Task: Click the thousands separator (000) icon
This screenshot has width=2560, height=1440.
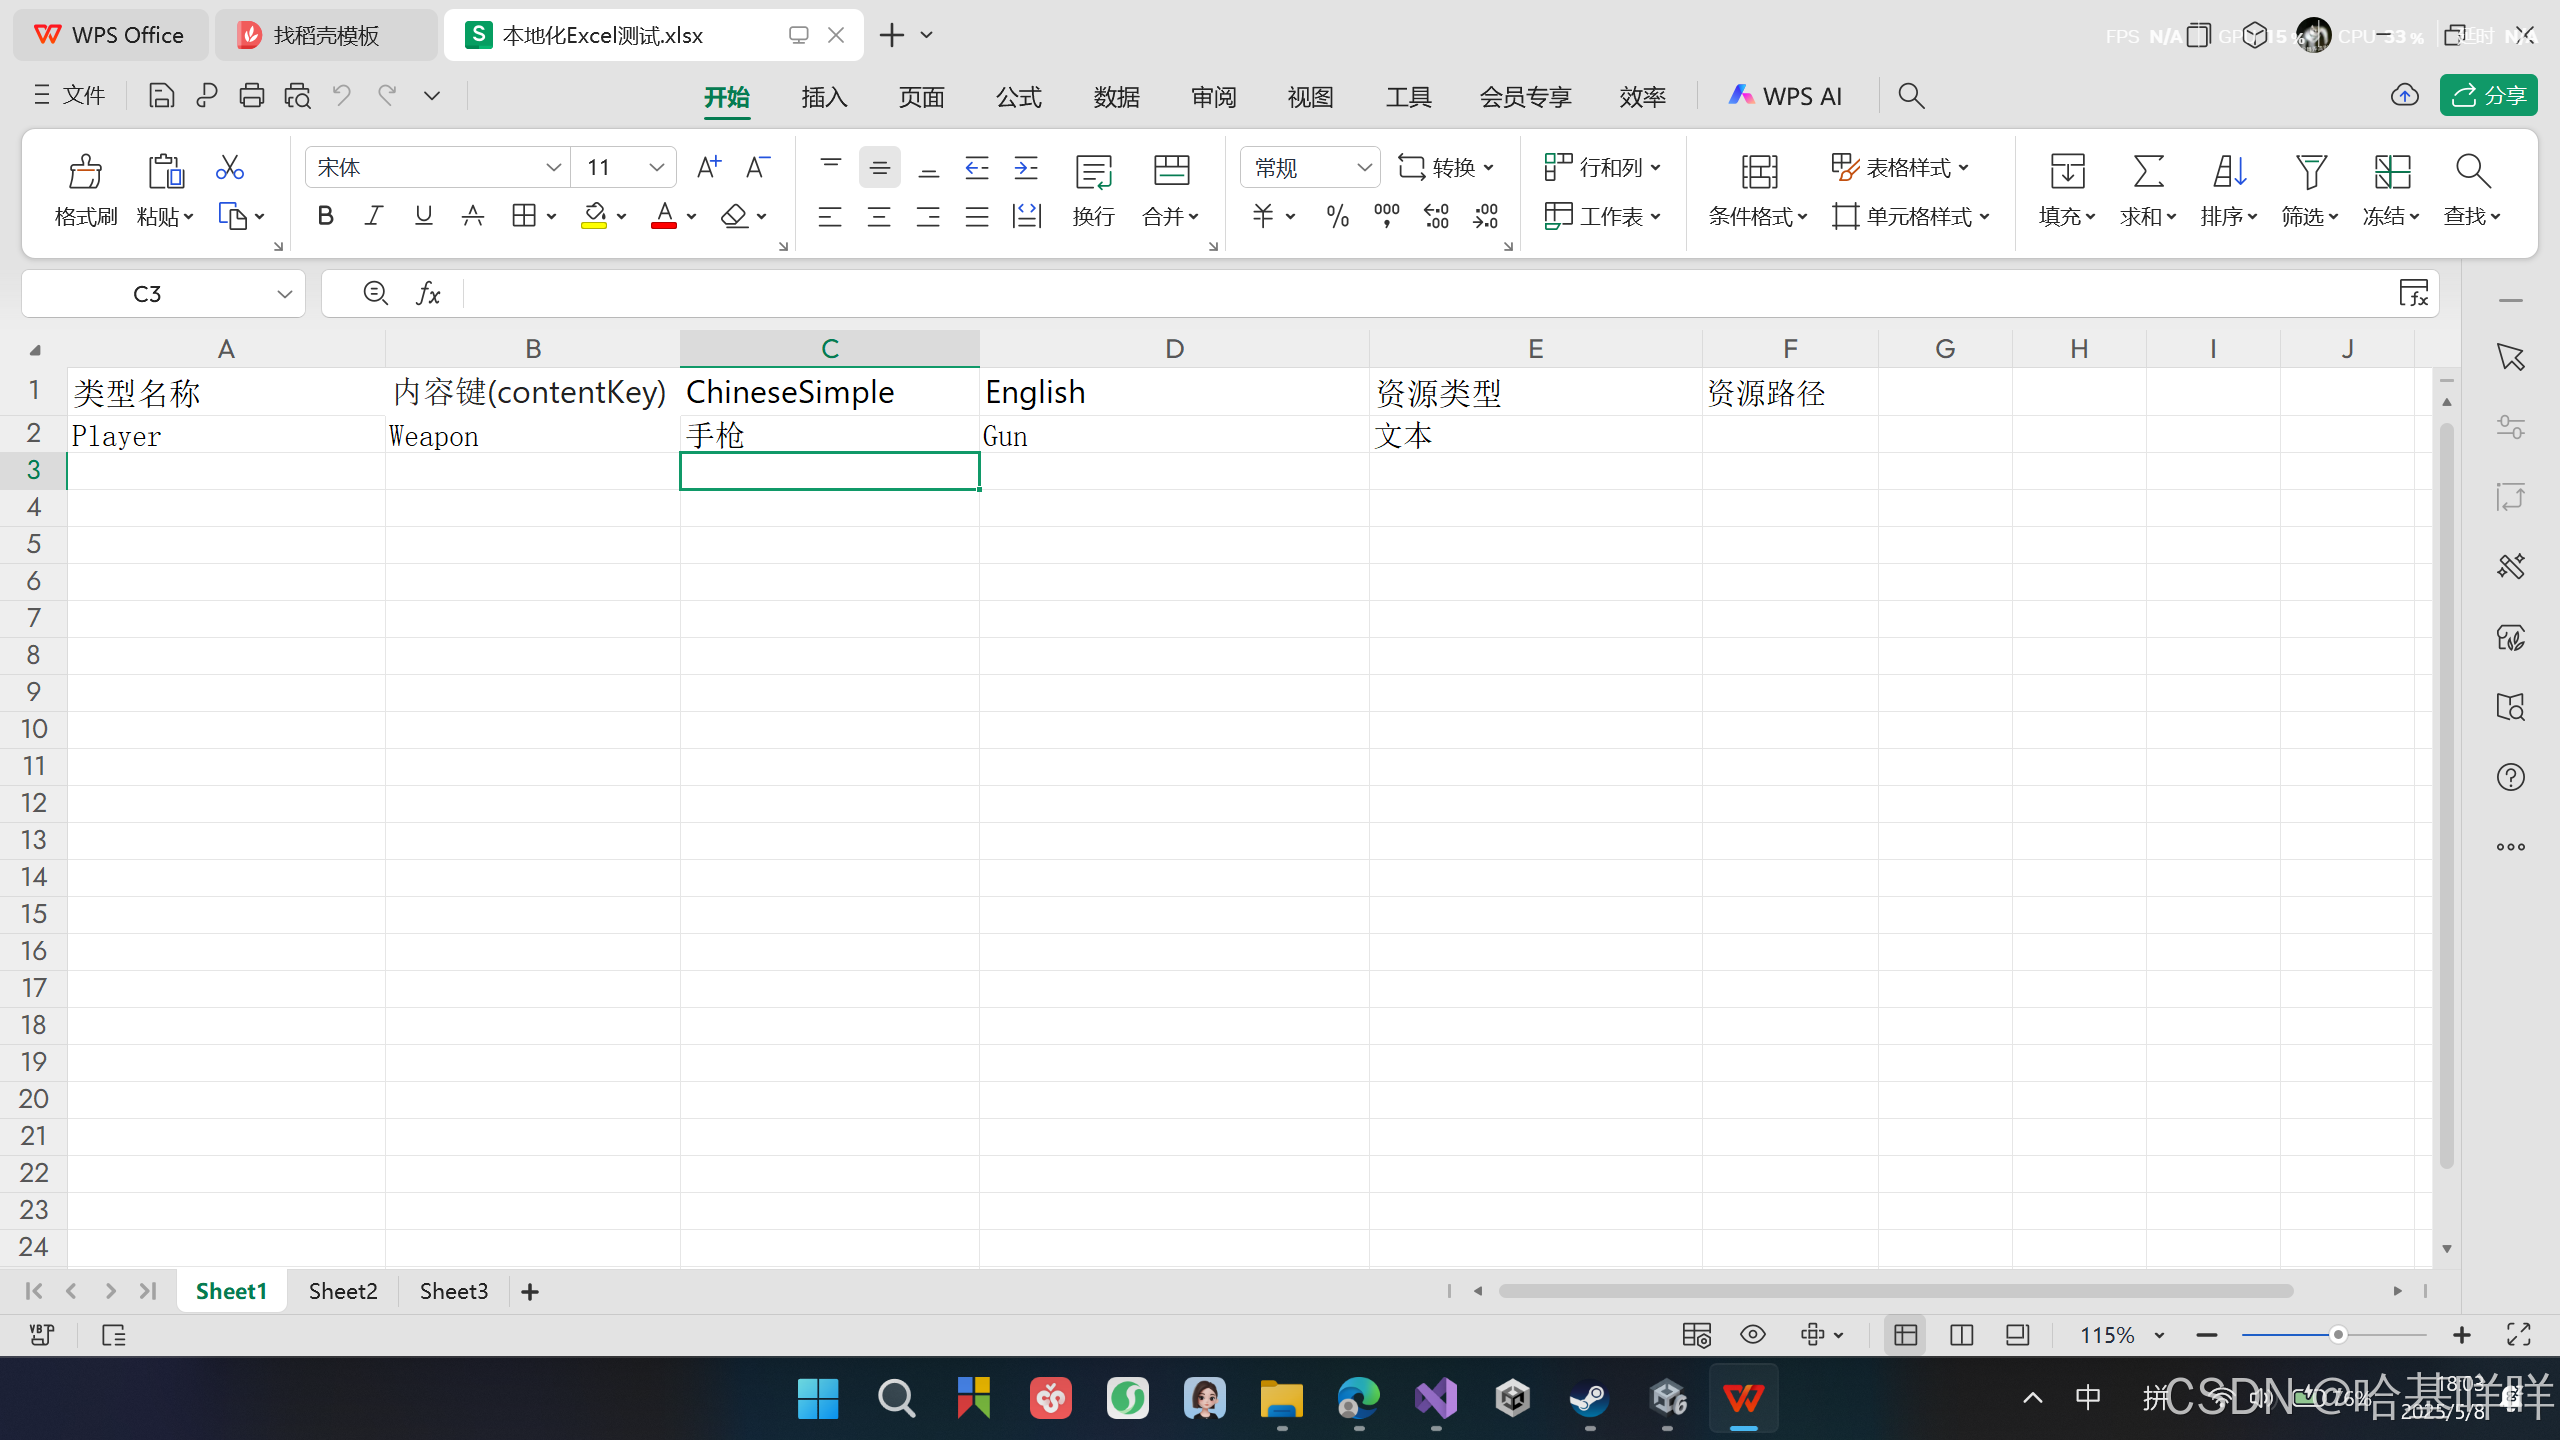Action: (1386, 216)
